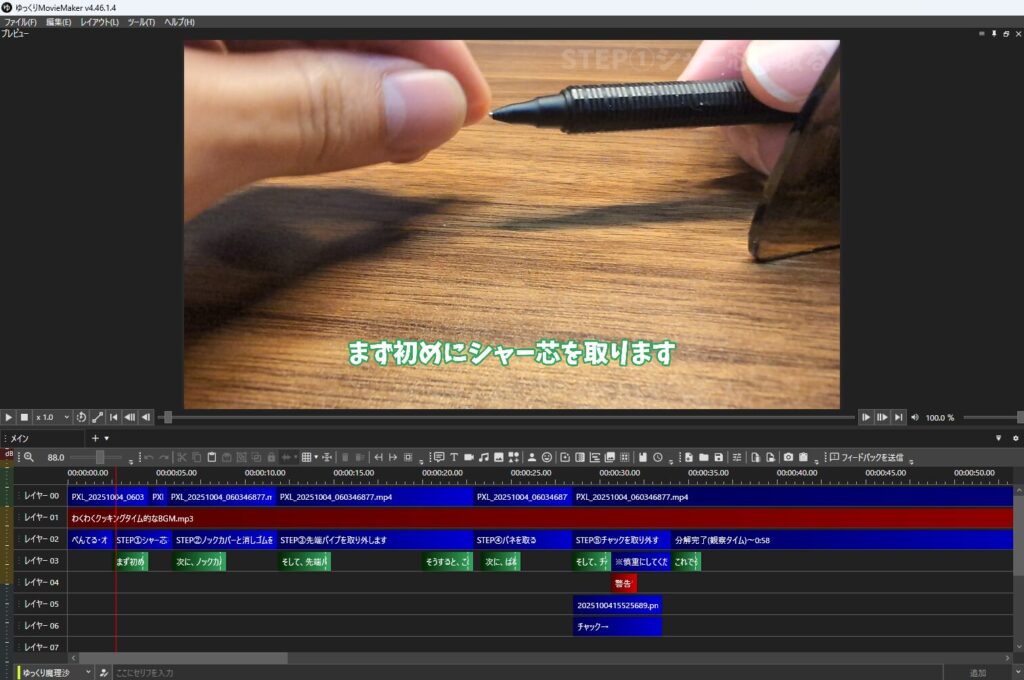The height and width of the screenshot is (680, 1024).
Task: Toggle the lock icon on the timeline toolbar
Action: [x=271, y=457]
